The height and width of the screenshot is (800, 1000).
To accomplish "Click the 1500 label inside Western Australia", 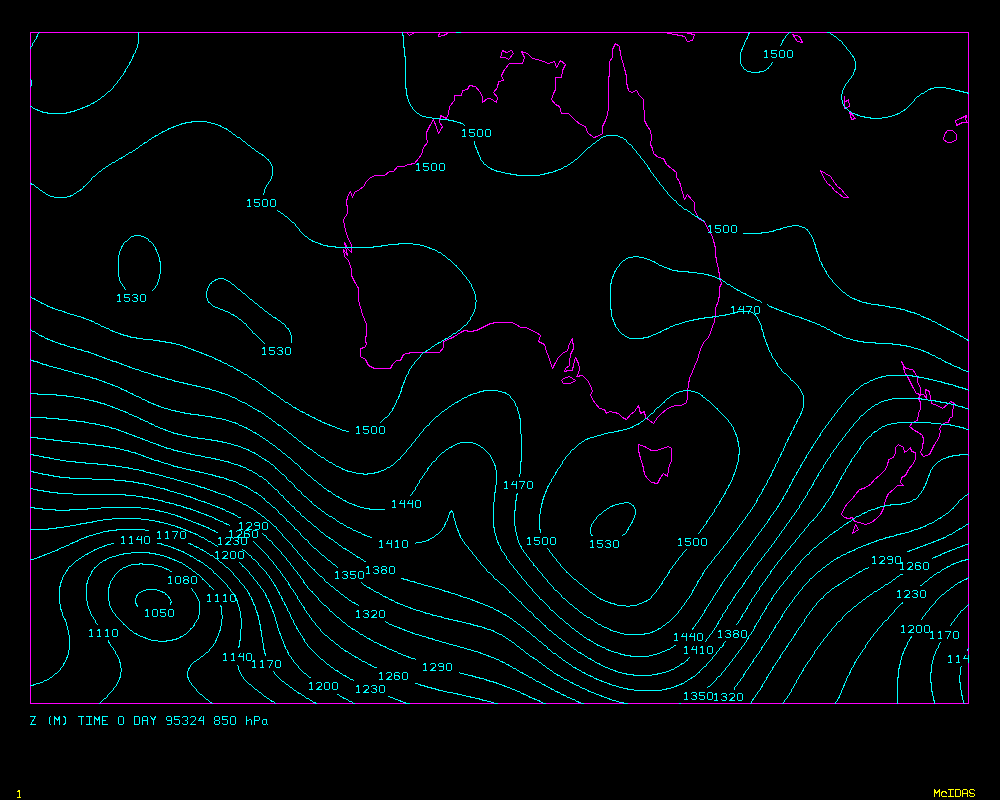I will [430, 167].
